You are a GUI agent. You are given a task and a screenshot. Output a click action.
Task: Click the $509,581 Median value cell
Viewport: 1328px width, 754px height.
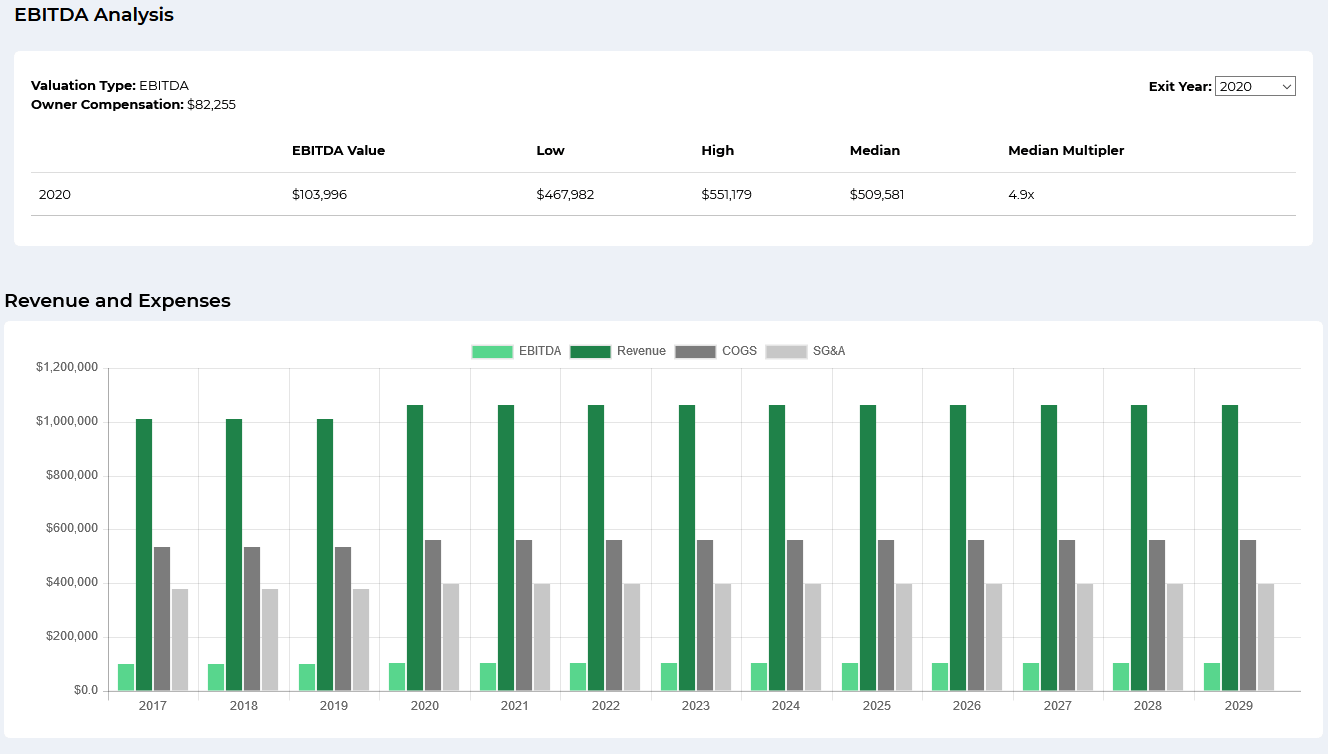(x=877, y=195)
